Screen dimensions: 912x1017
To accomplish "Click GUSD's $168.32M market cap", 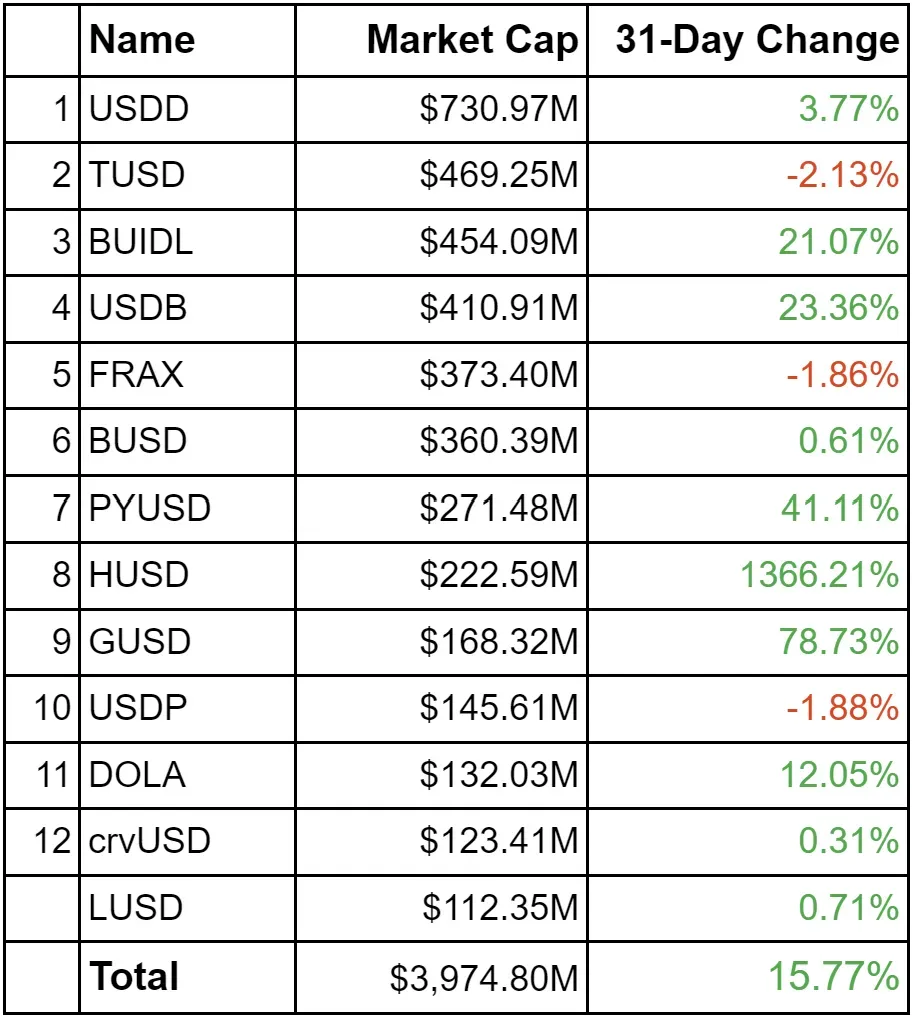I will [x=499, y=641].
